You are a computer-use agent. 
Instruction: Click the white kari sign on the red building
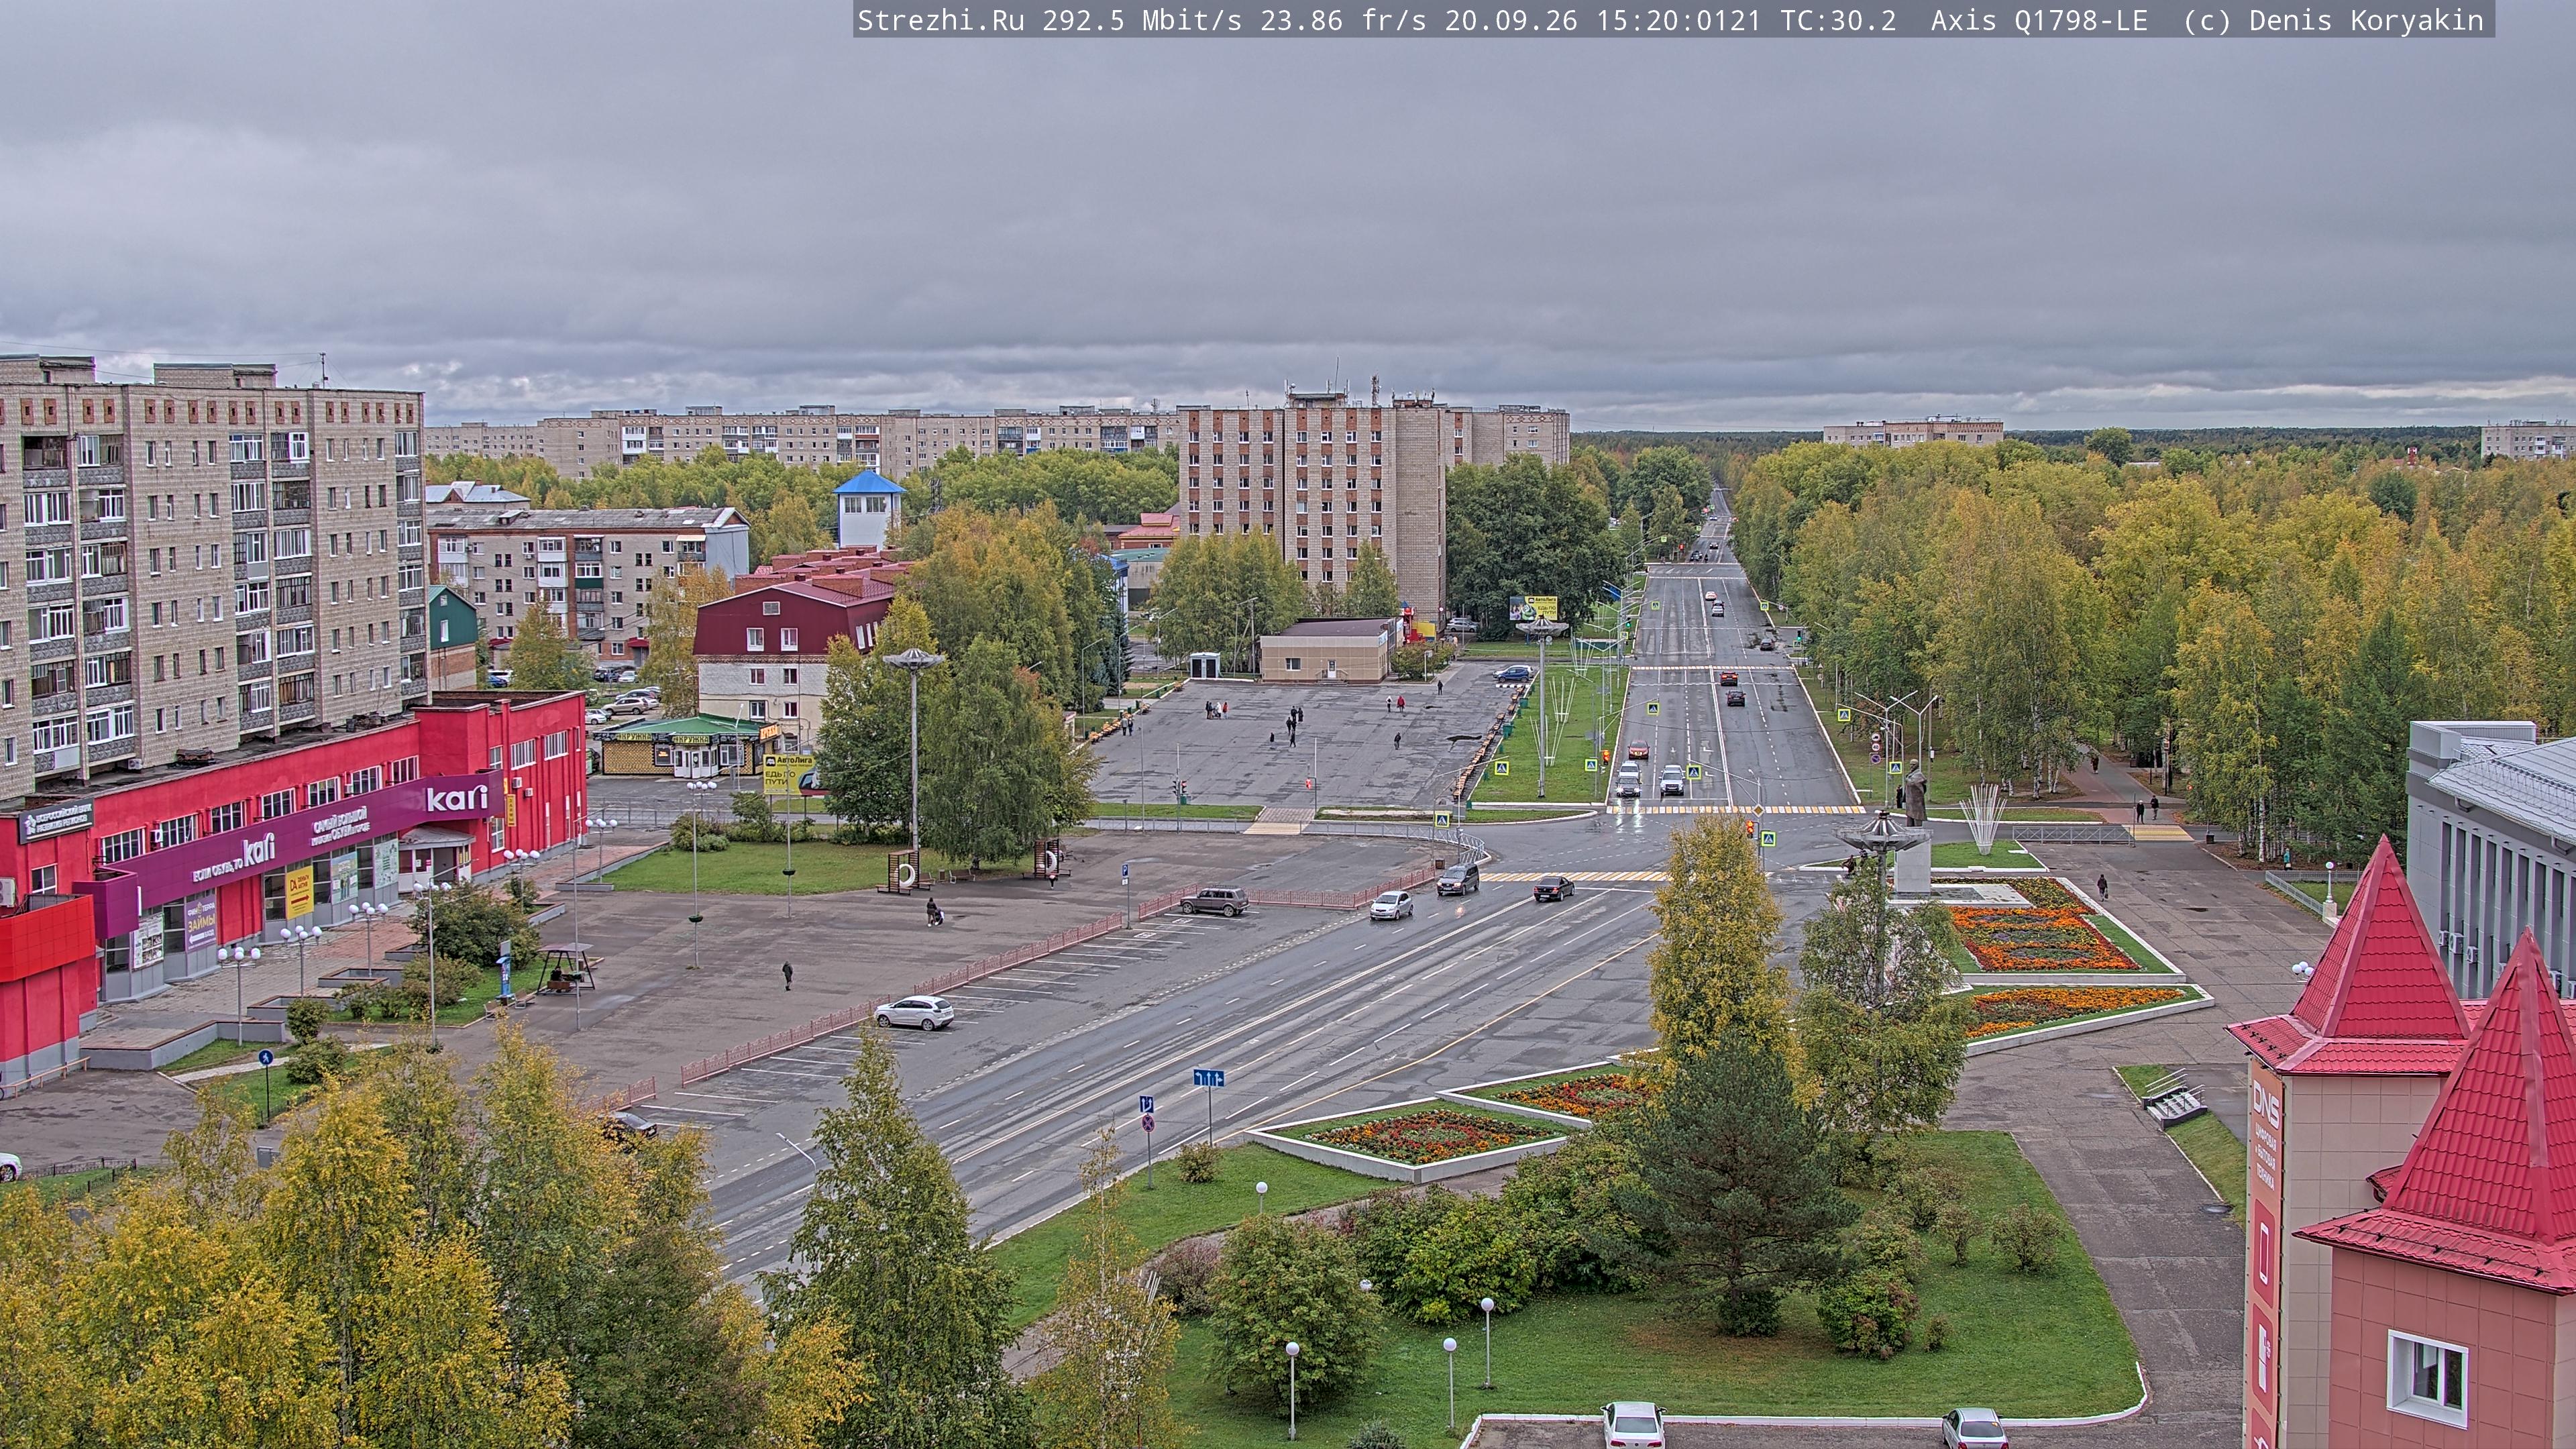coord(458,798)
